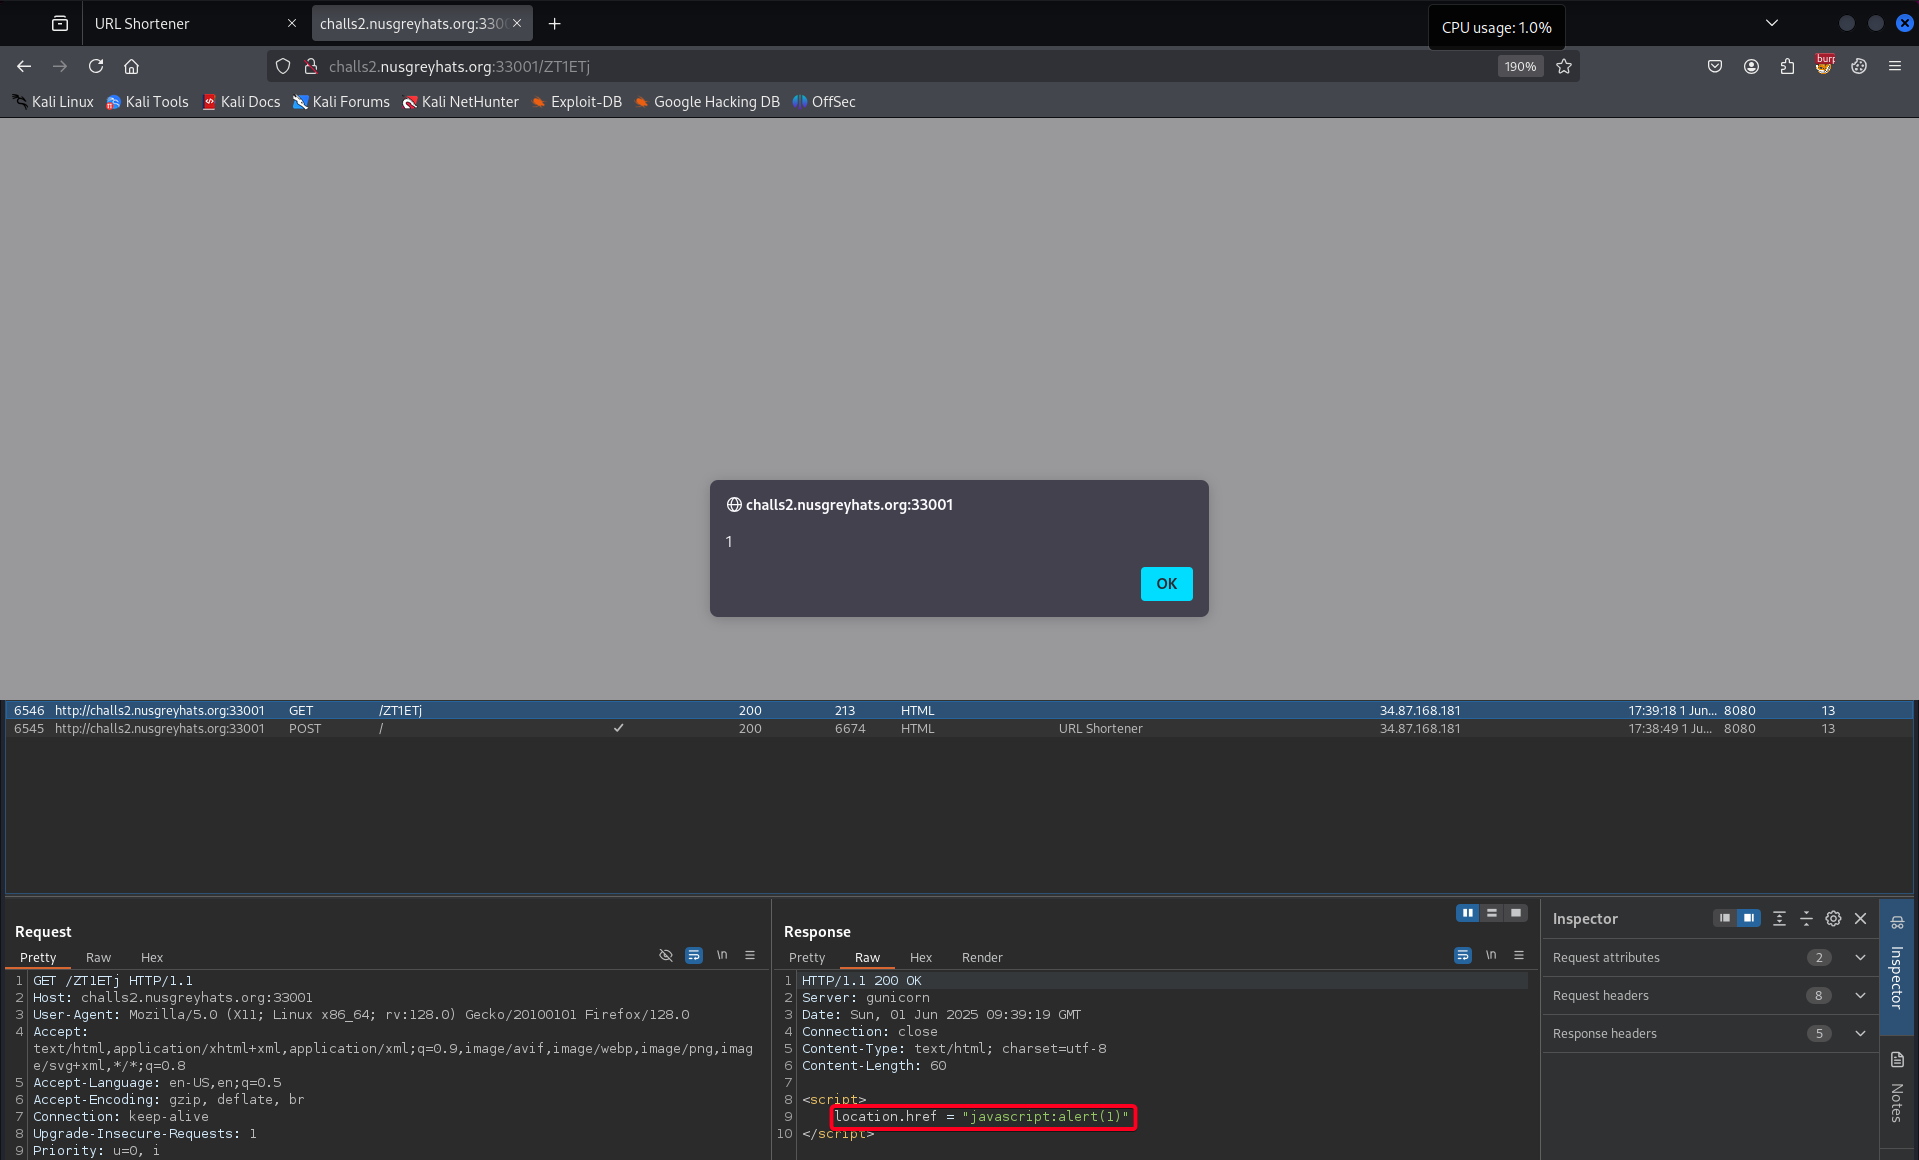1919x1160 pixels.
Task: Save page to Pocket
Action: (1715, 66)
